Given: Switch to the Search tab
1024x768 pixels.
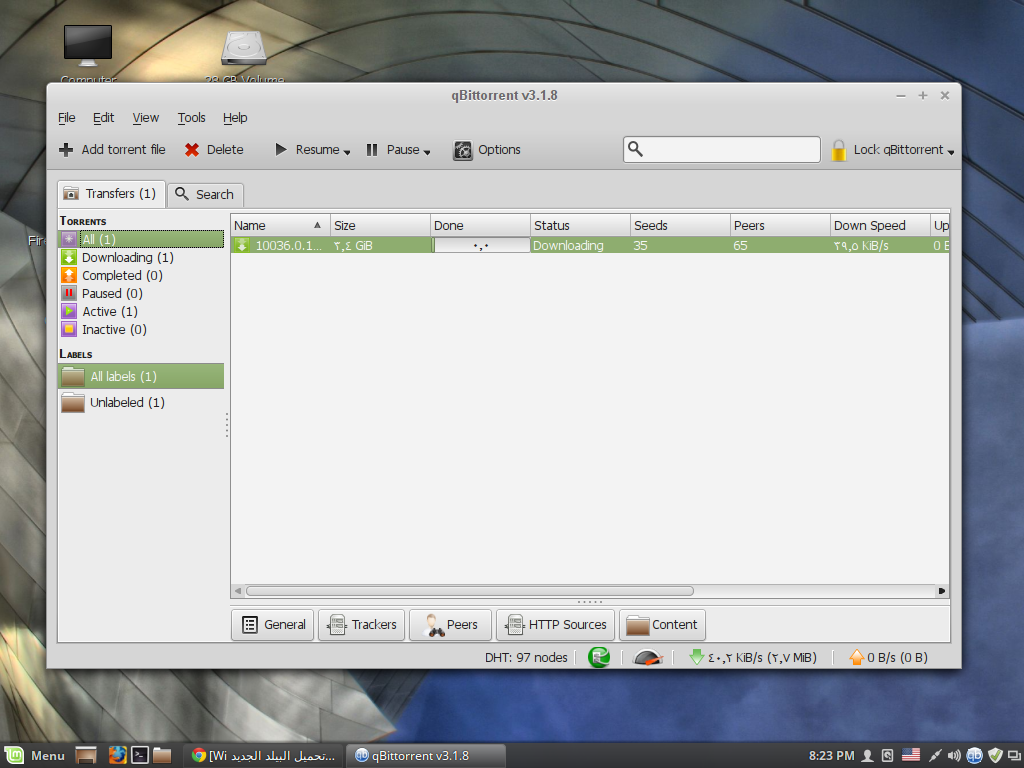Looking at the screenshot, I should (206, 195).
